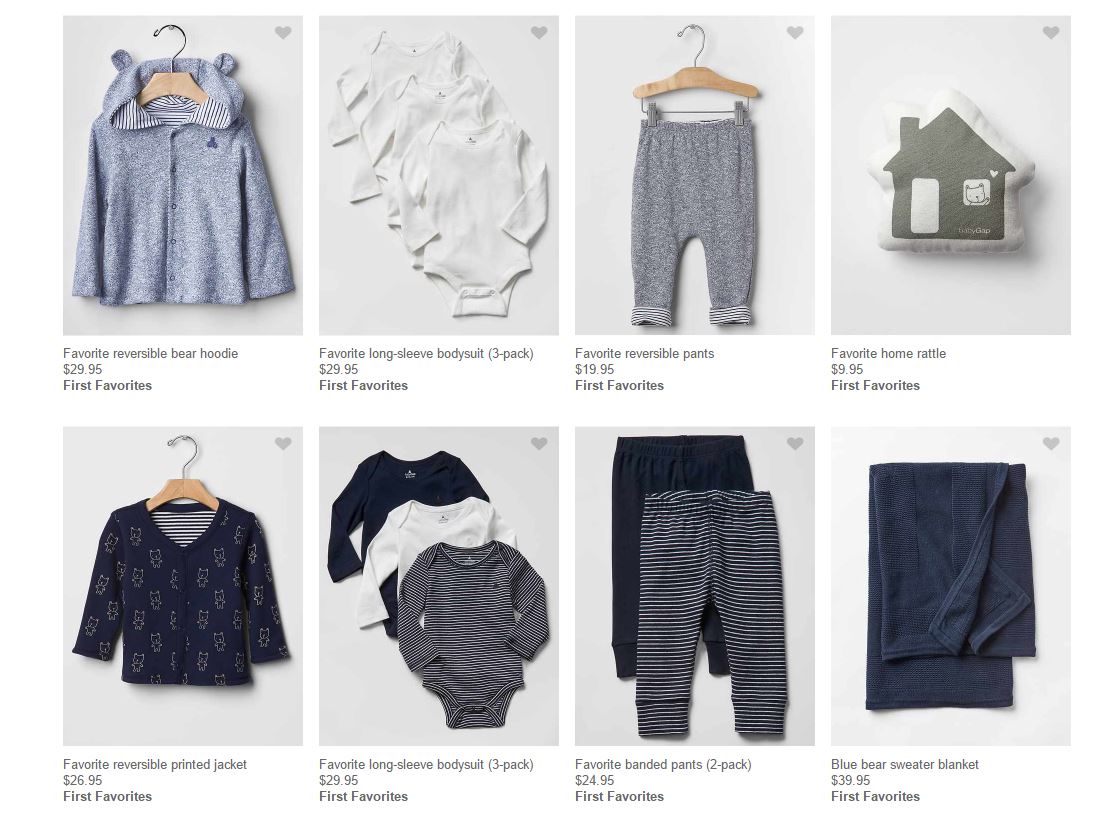Viewport: 1120px width, 833px height.
Task: Open Favorite reversible bear hoodie product image
Action: click(183, 176)
